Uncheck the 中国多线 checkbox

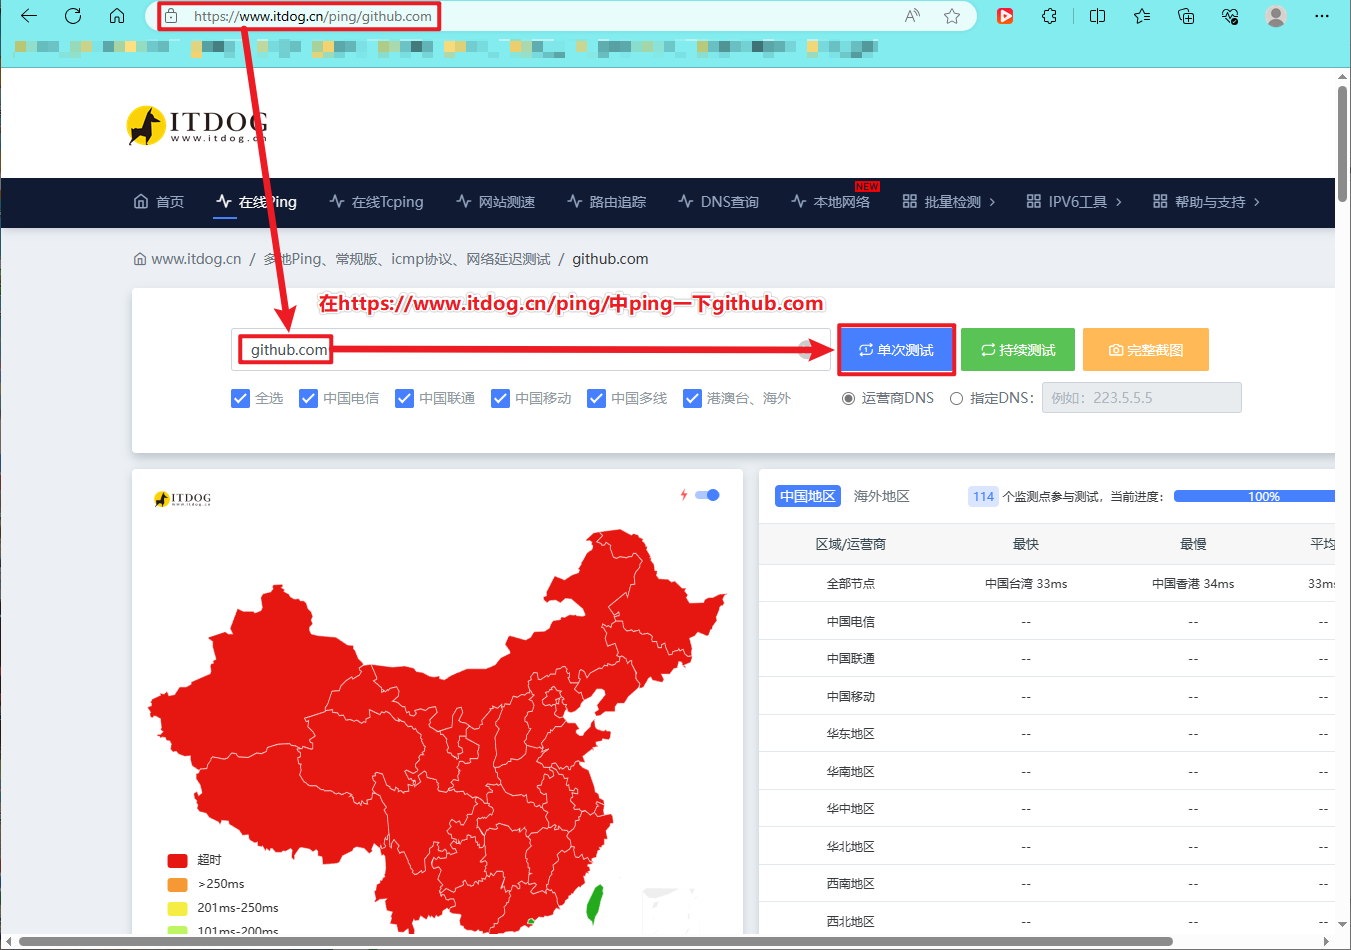tap(596, 398)
